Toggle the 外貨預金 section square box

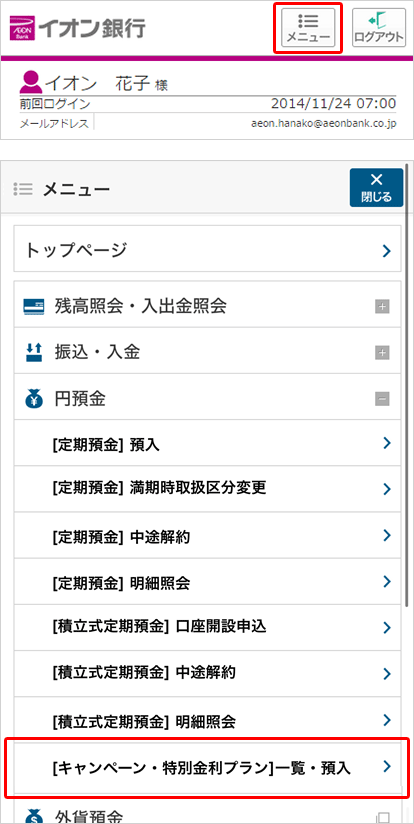[x=384, y=817]
